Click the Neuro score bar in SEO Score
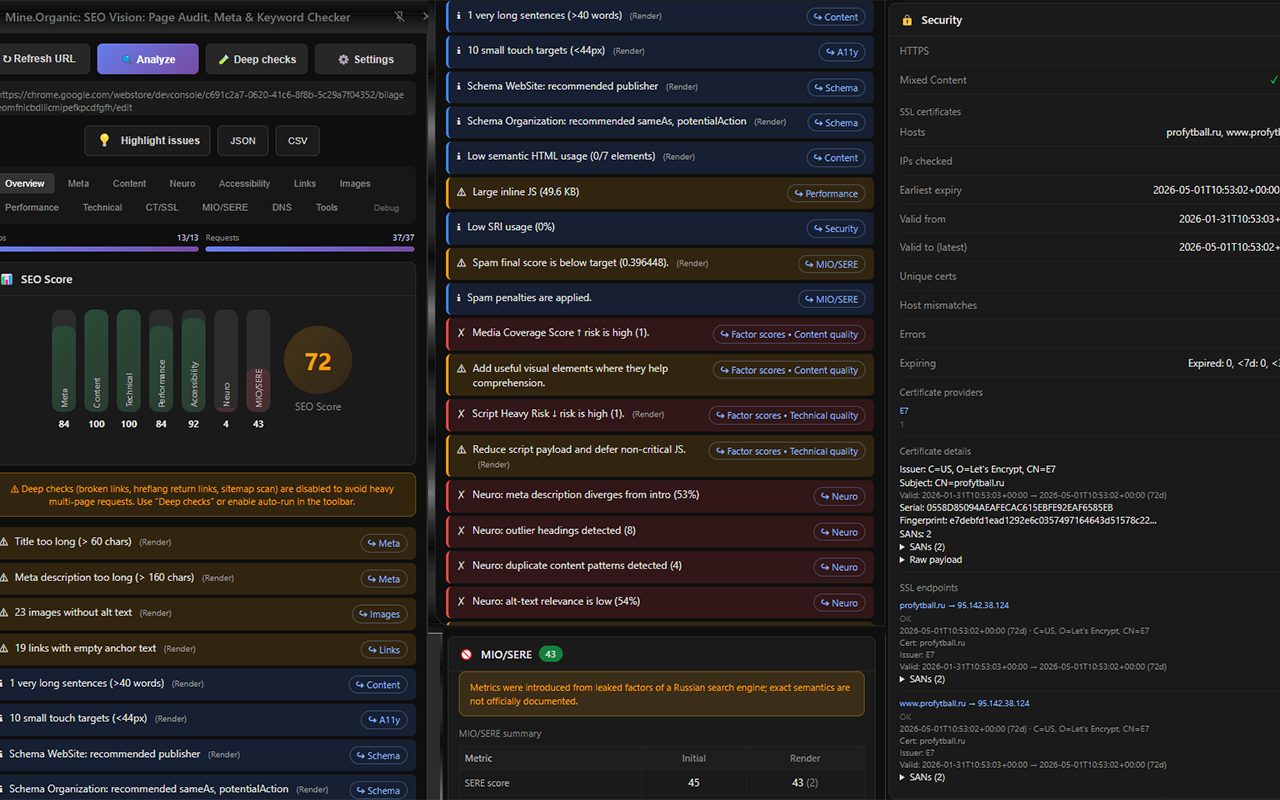The height and width of the screenshot is (800, 1280). [226, 360]
